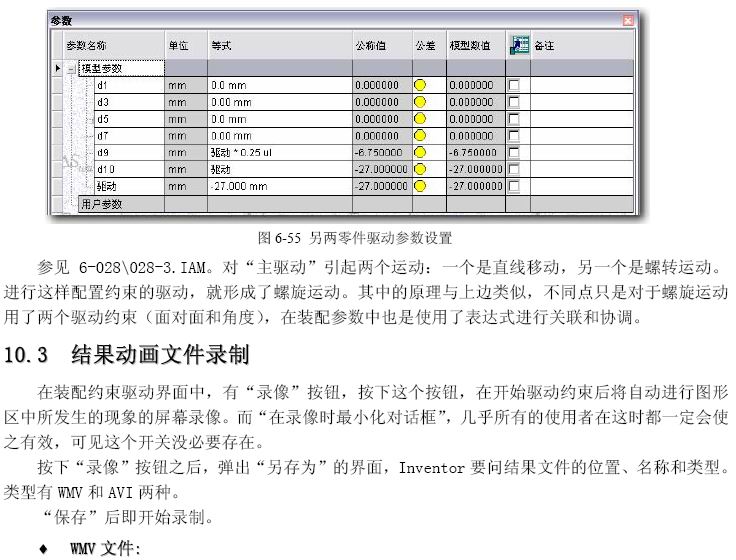Click the 等式 column header

pos(280,46)
